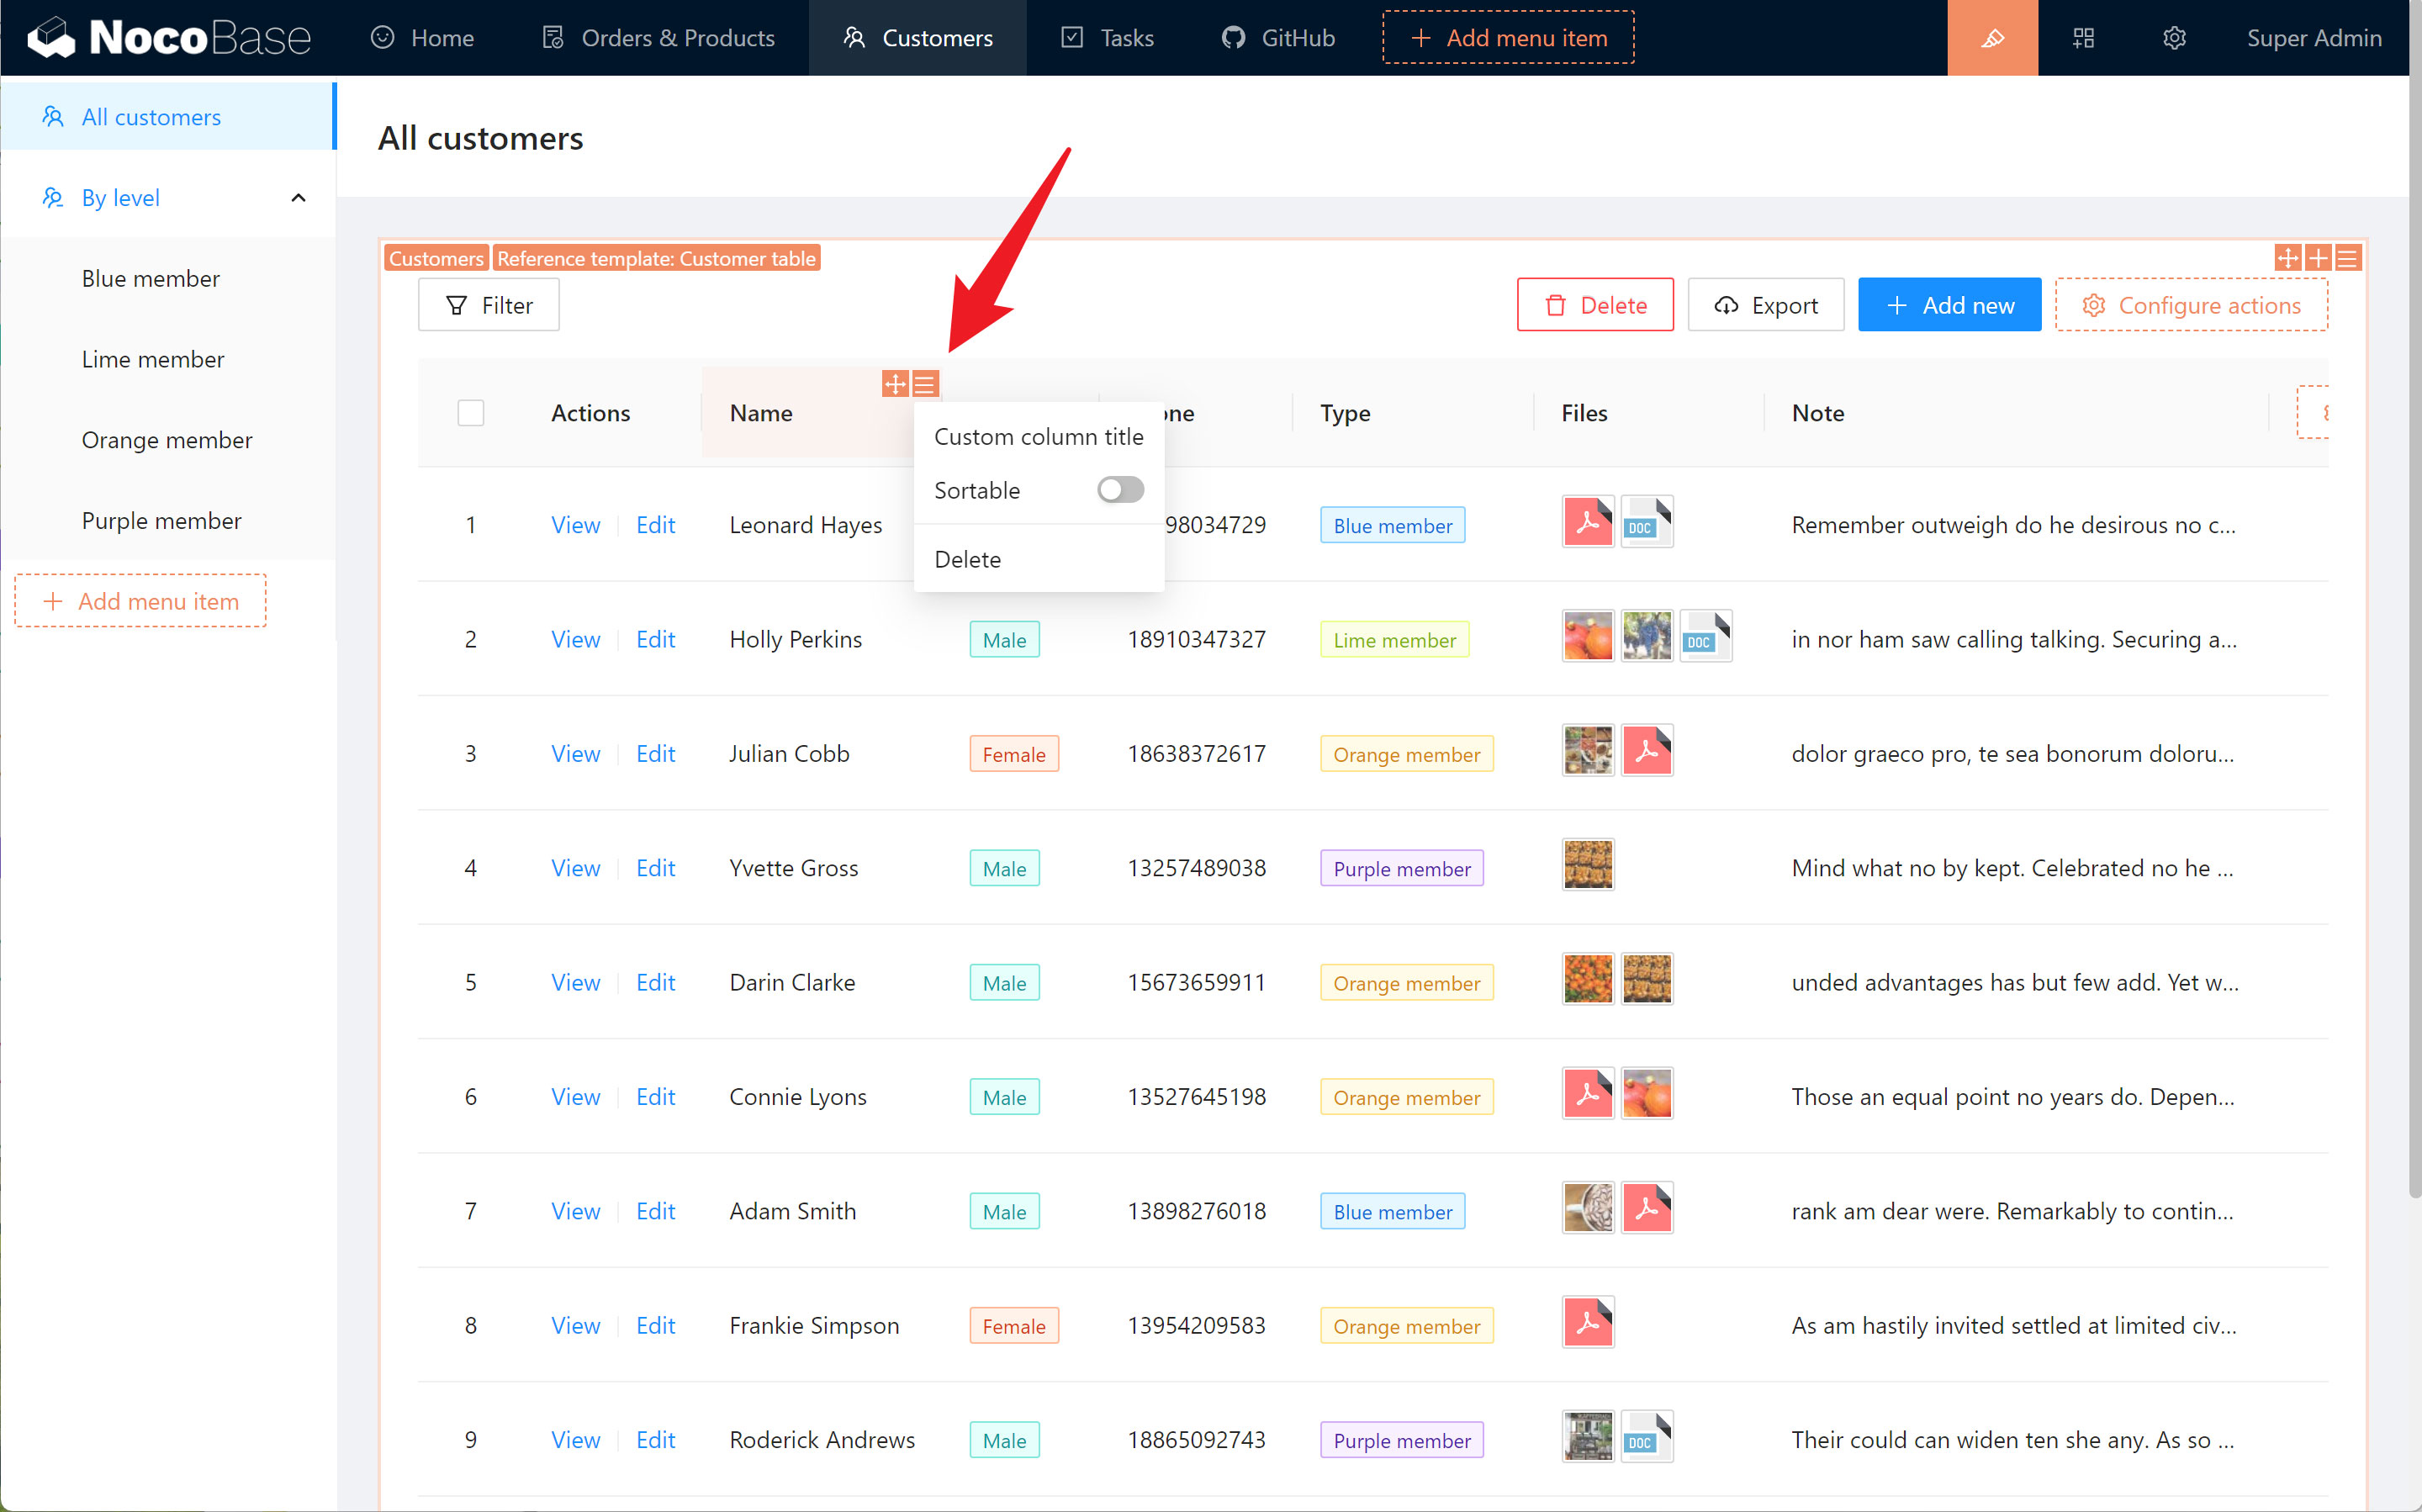Check the select-all checkbox in table header

pyautogui.click(x=470, y=413)
